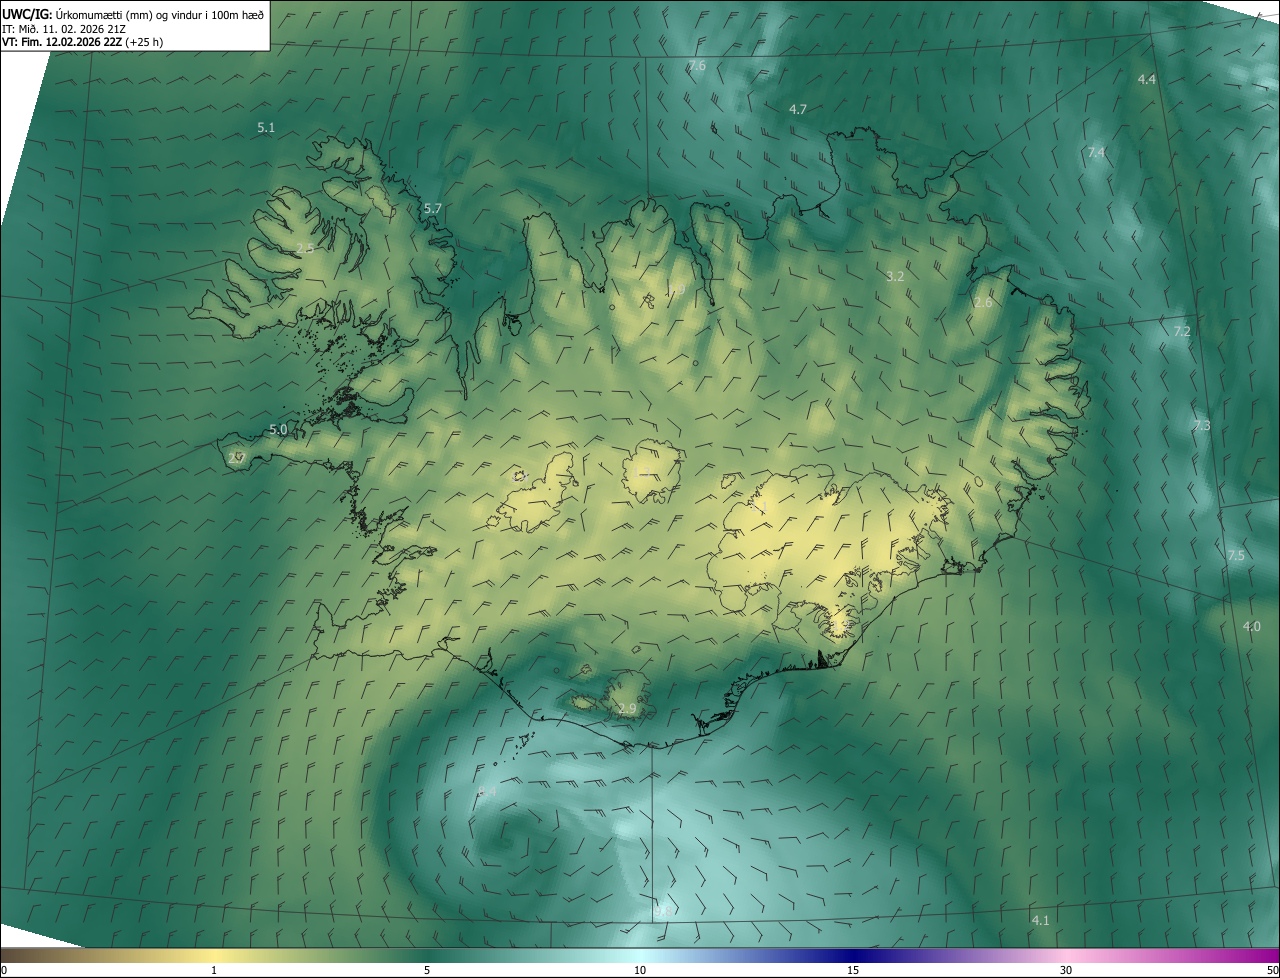Click the '50' tick on the color scale
Screen dimensions: 1280x978
tap(1272, 970)
